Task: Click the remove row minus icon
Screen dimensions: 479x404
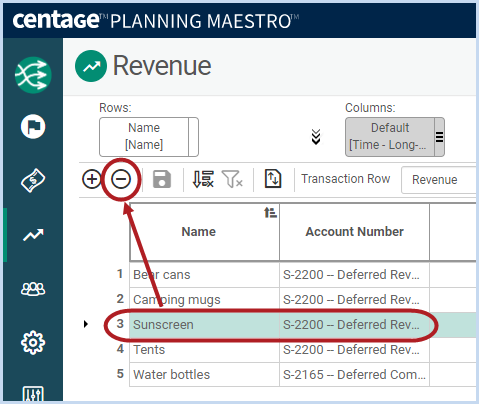Action: [x=121, y=179]
